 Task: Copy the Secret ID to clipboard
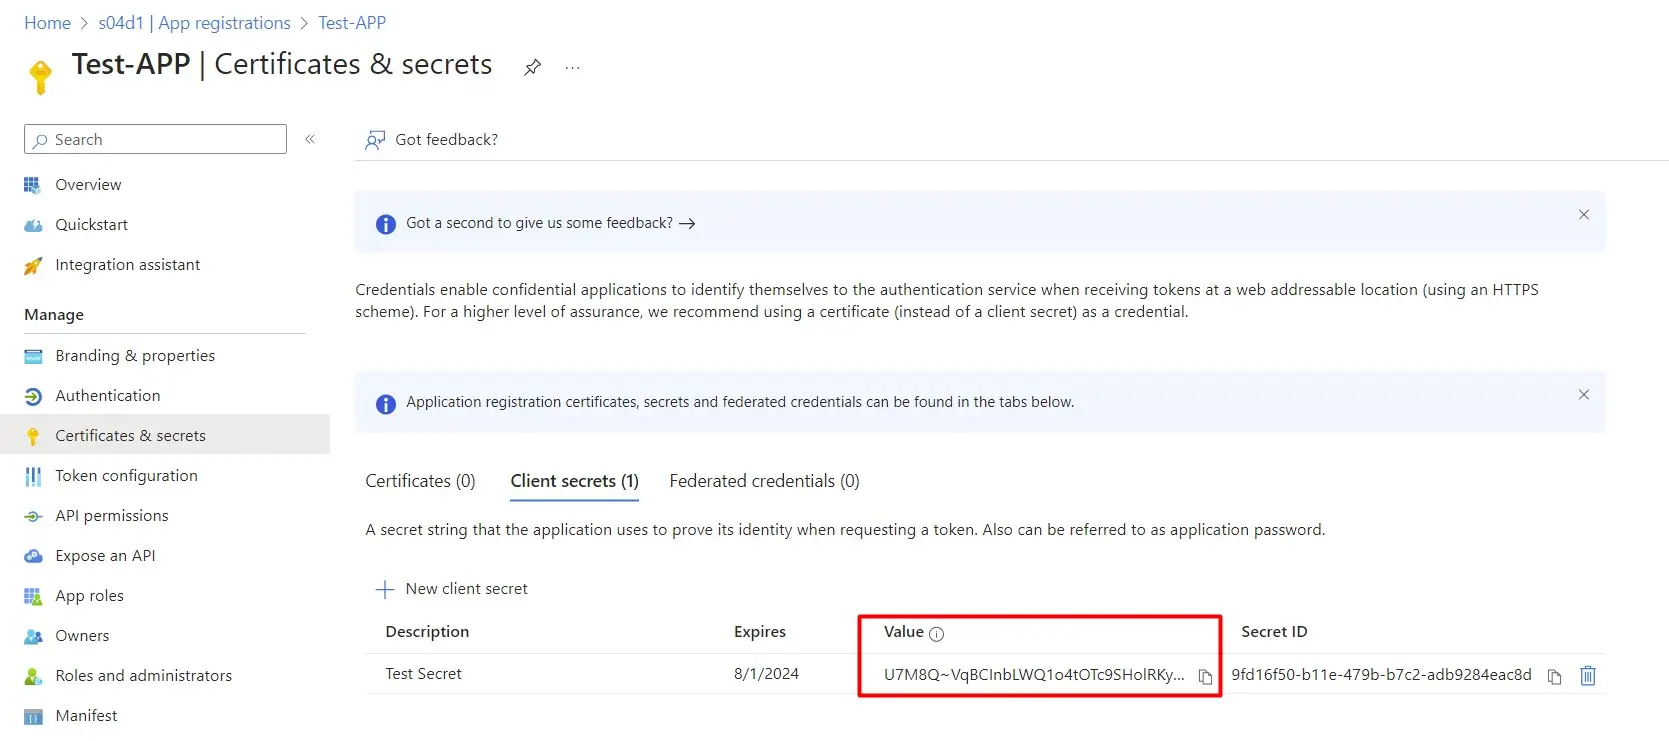coord(1554,677)
